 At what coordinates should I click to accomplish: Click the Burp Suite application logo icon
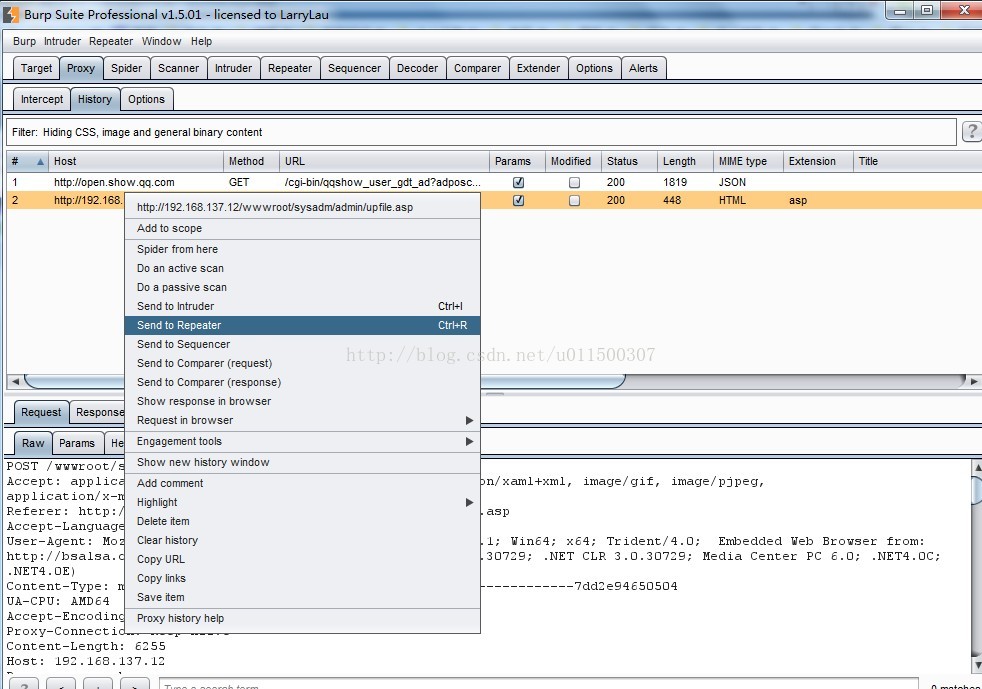(11, 14)
